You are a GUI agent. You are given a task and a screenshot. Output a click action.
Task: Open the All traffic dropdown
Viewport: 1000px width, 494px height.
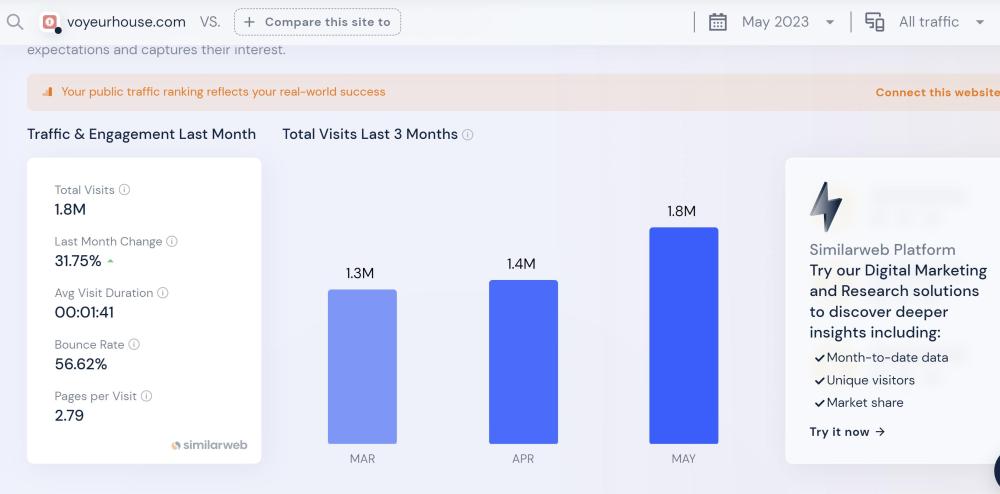point(979,22)
